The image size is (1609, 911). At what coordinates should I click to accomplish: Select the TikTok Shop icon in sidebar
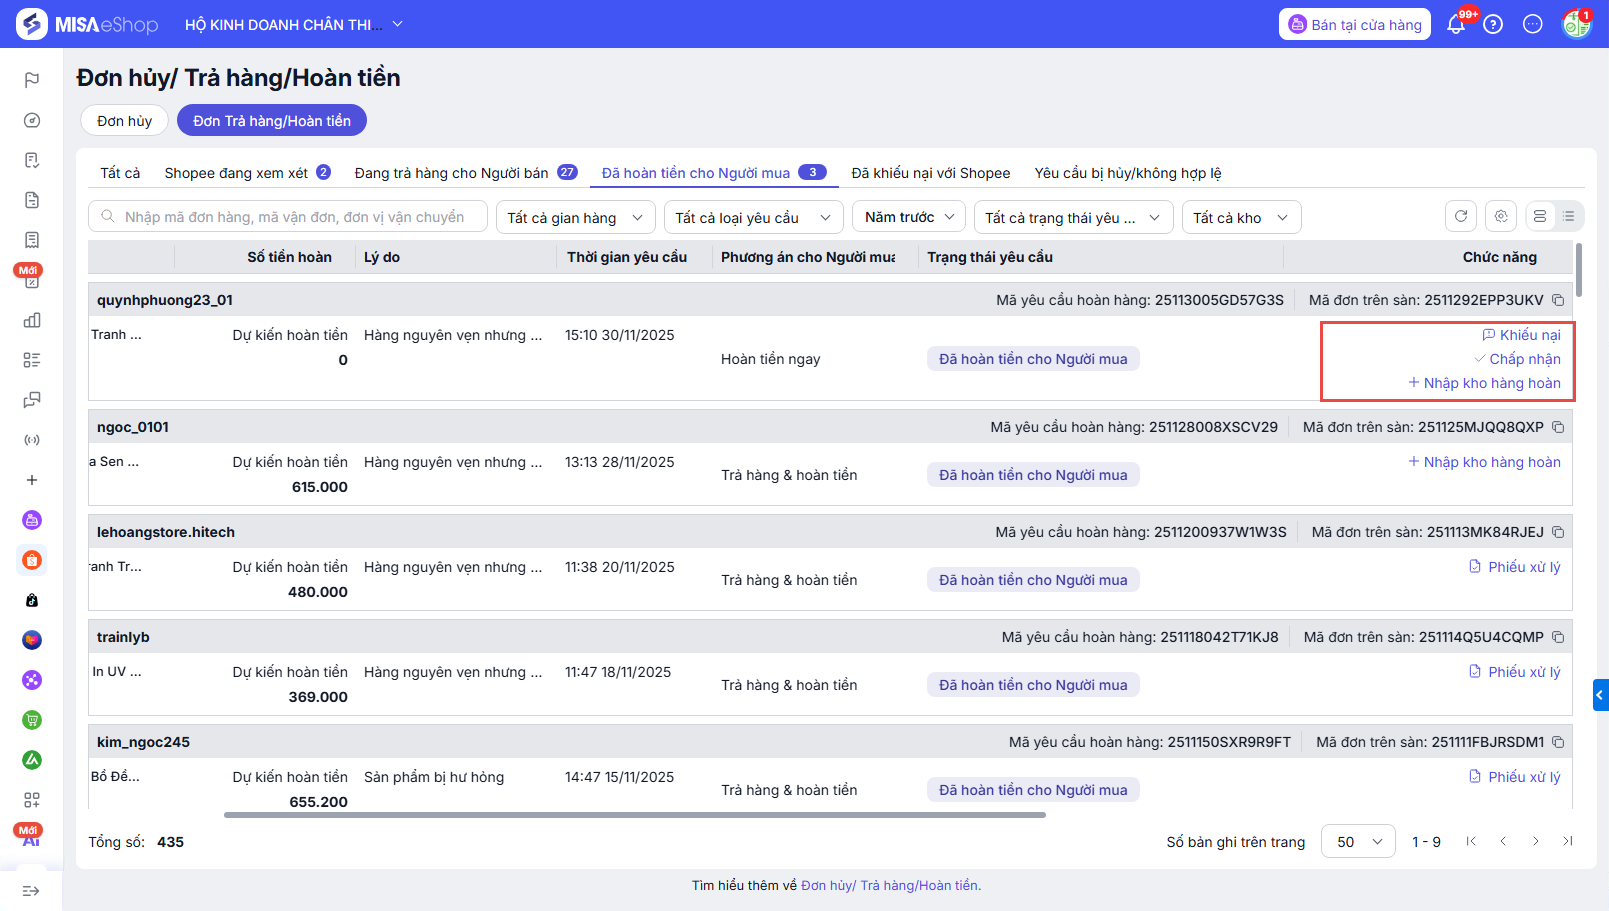click(x=32, y=600)
